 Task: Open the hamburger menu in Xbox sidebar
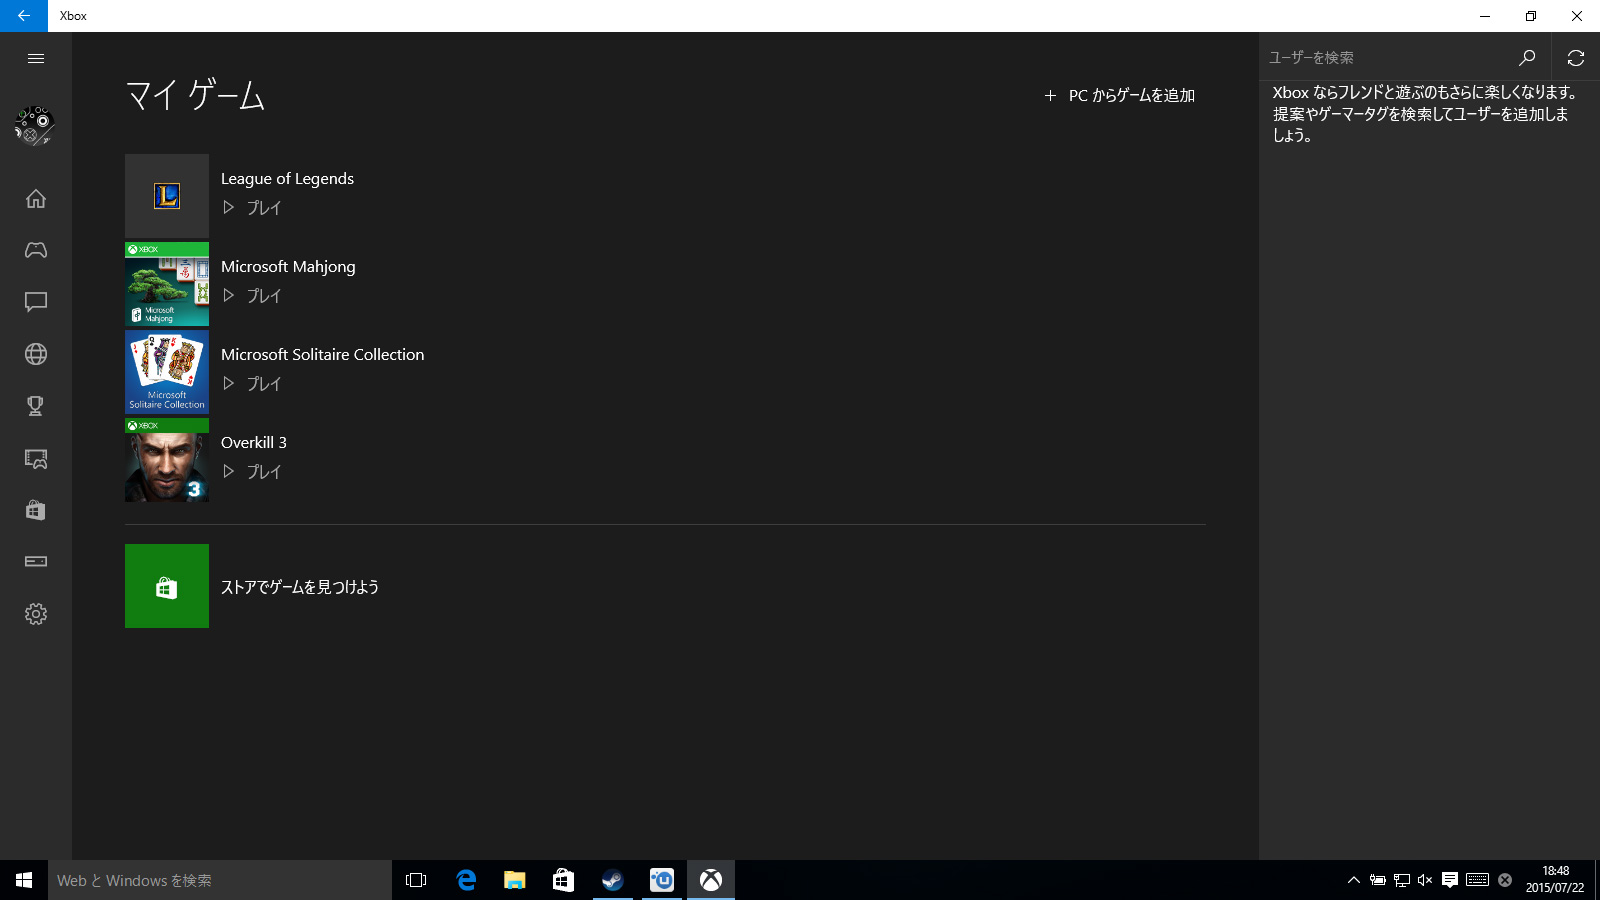coord(36,58)
